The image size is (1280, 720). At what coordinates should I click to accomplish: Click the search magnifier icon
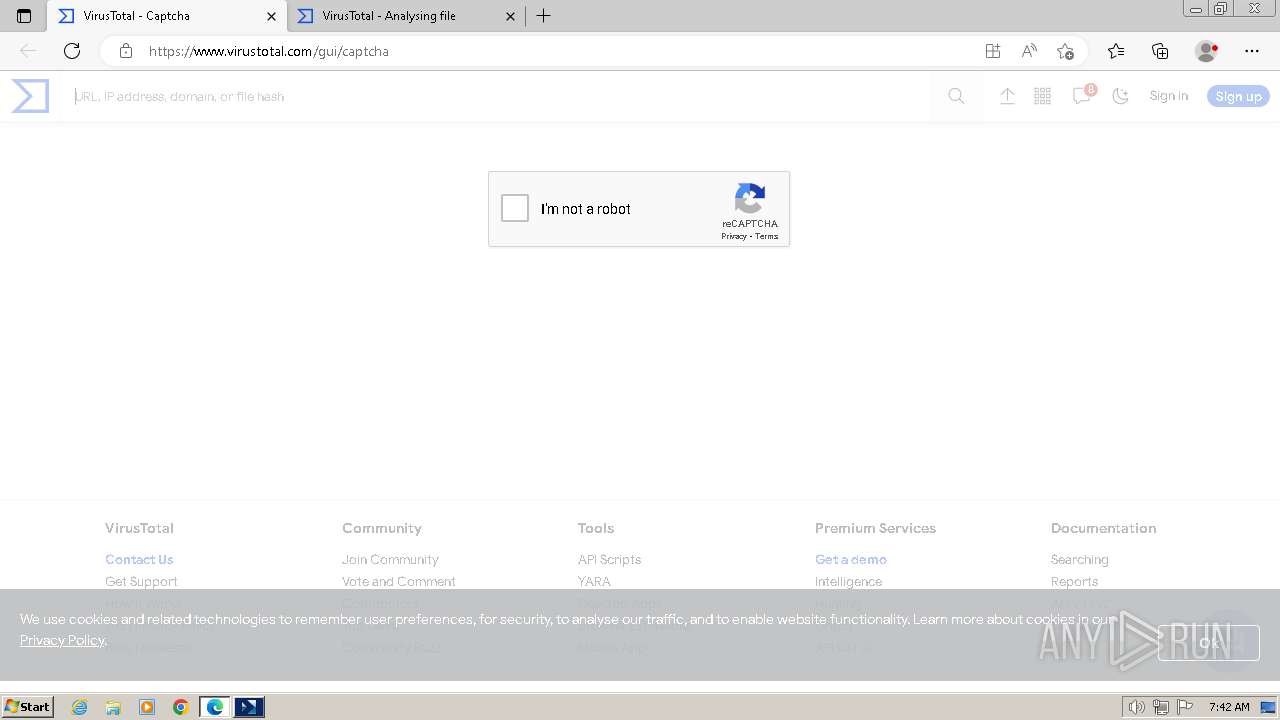click(x=956, y=96)
